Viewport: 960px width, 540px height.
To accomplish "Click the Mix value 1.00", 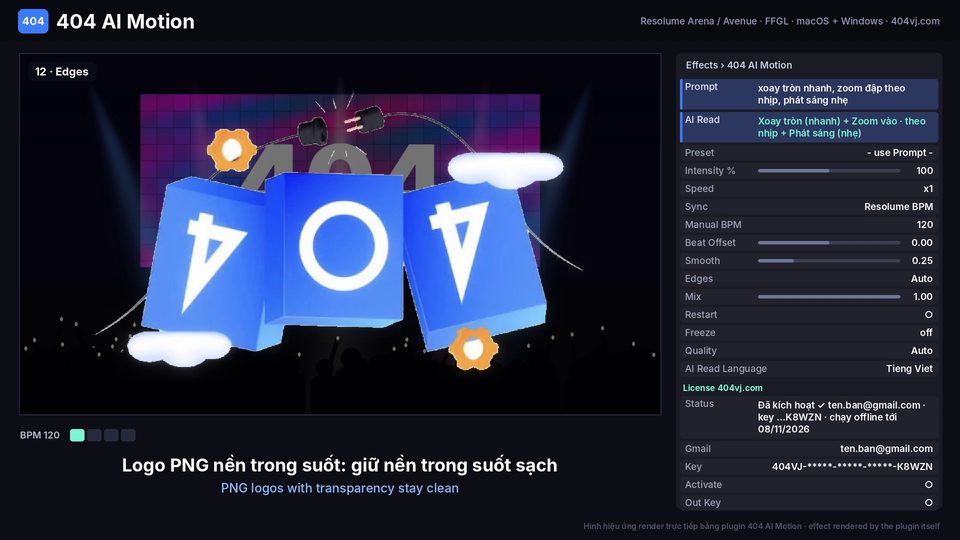I will pos(923,297).
